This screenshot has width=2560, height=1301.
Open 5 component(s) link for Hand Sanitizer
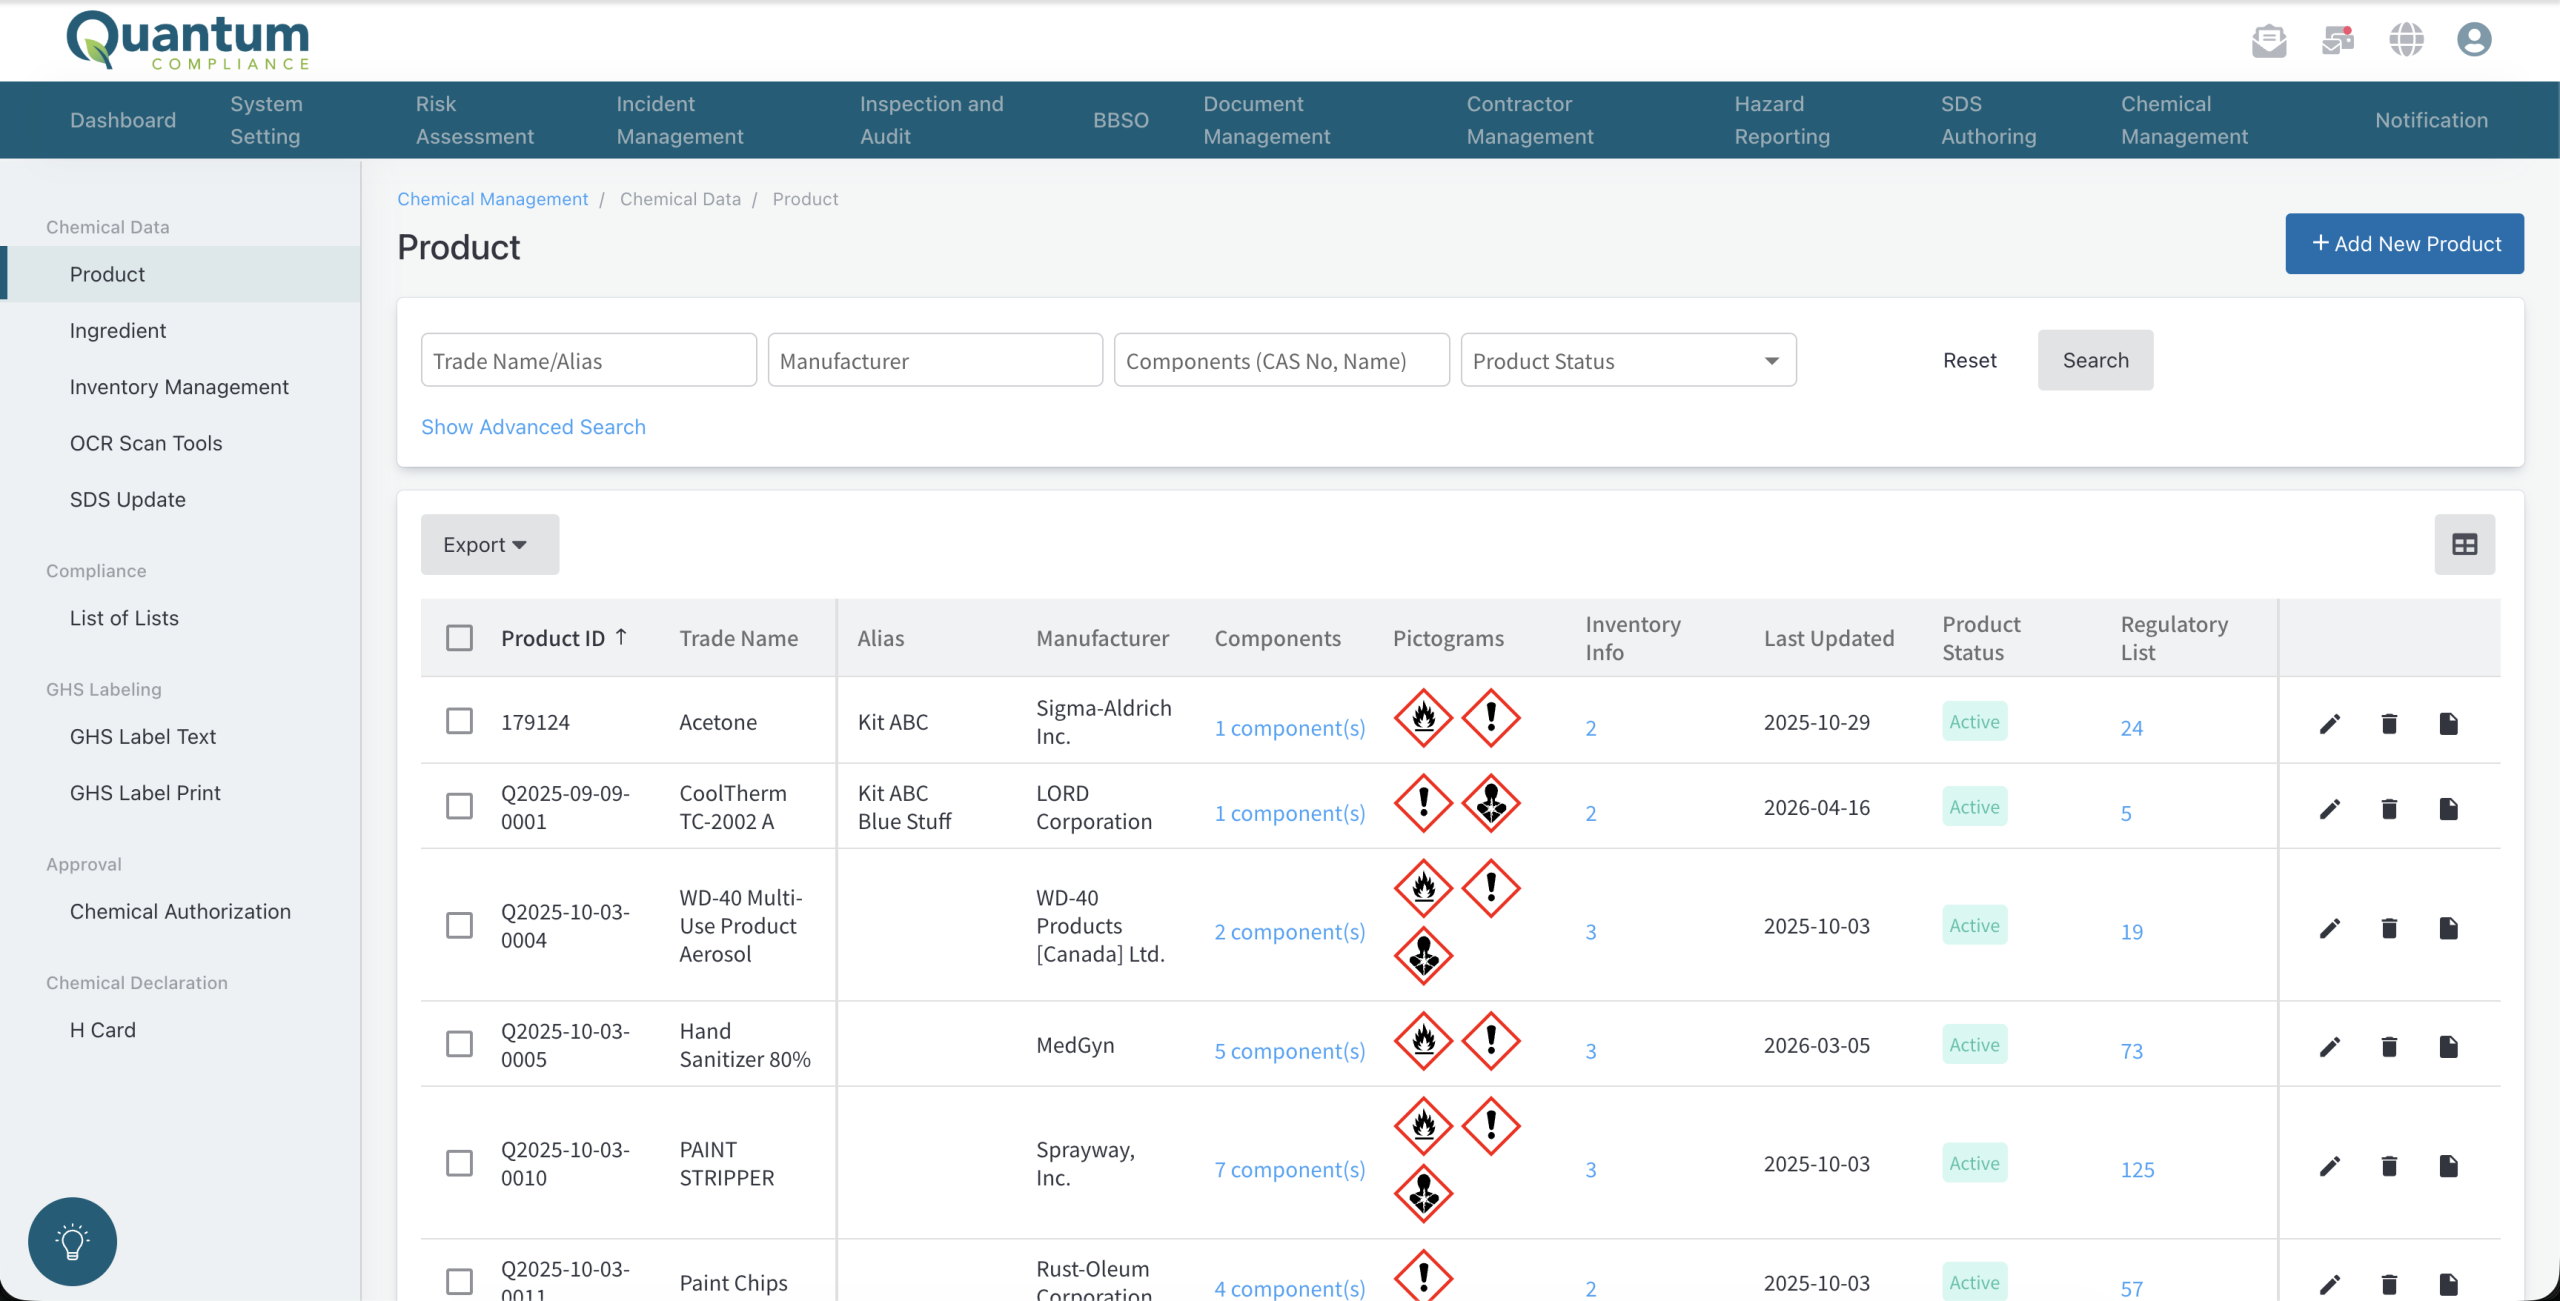pyautogui.click(x=1289, y=1051)
